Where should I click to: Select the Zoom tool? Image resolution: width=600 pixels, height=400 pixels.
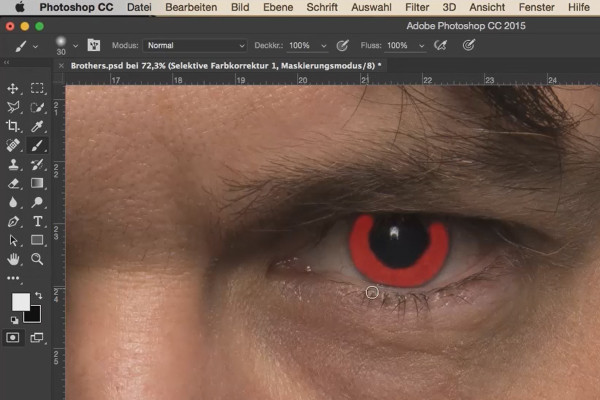[37, 259]
